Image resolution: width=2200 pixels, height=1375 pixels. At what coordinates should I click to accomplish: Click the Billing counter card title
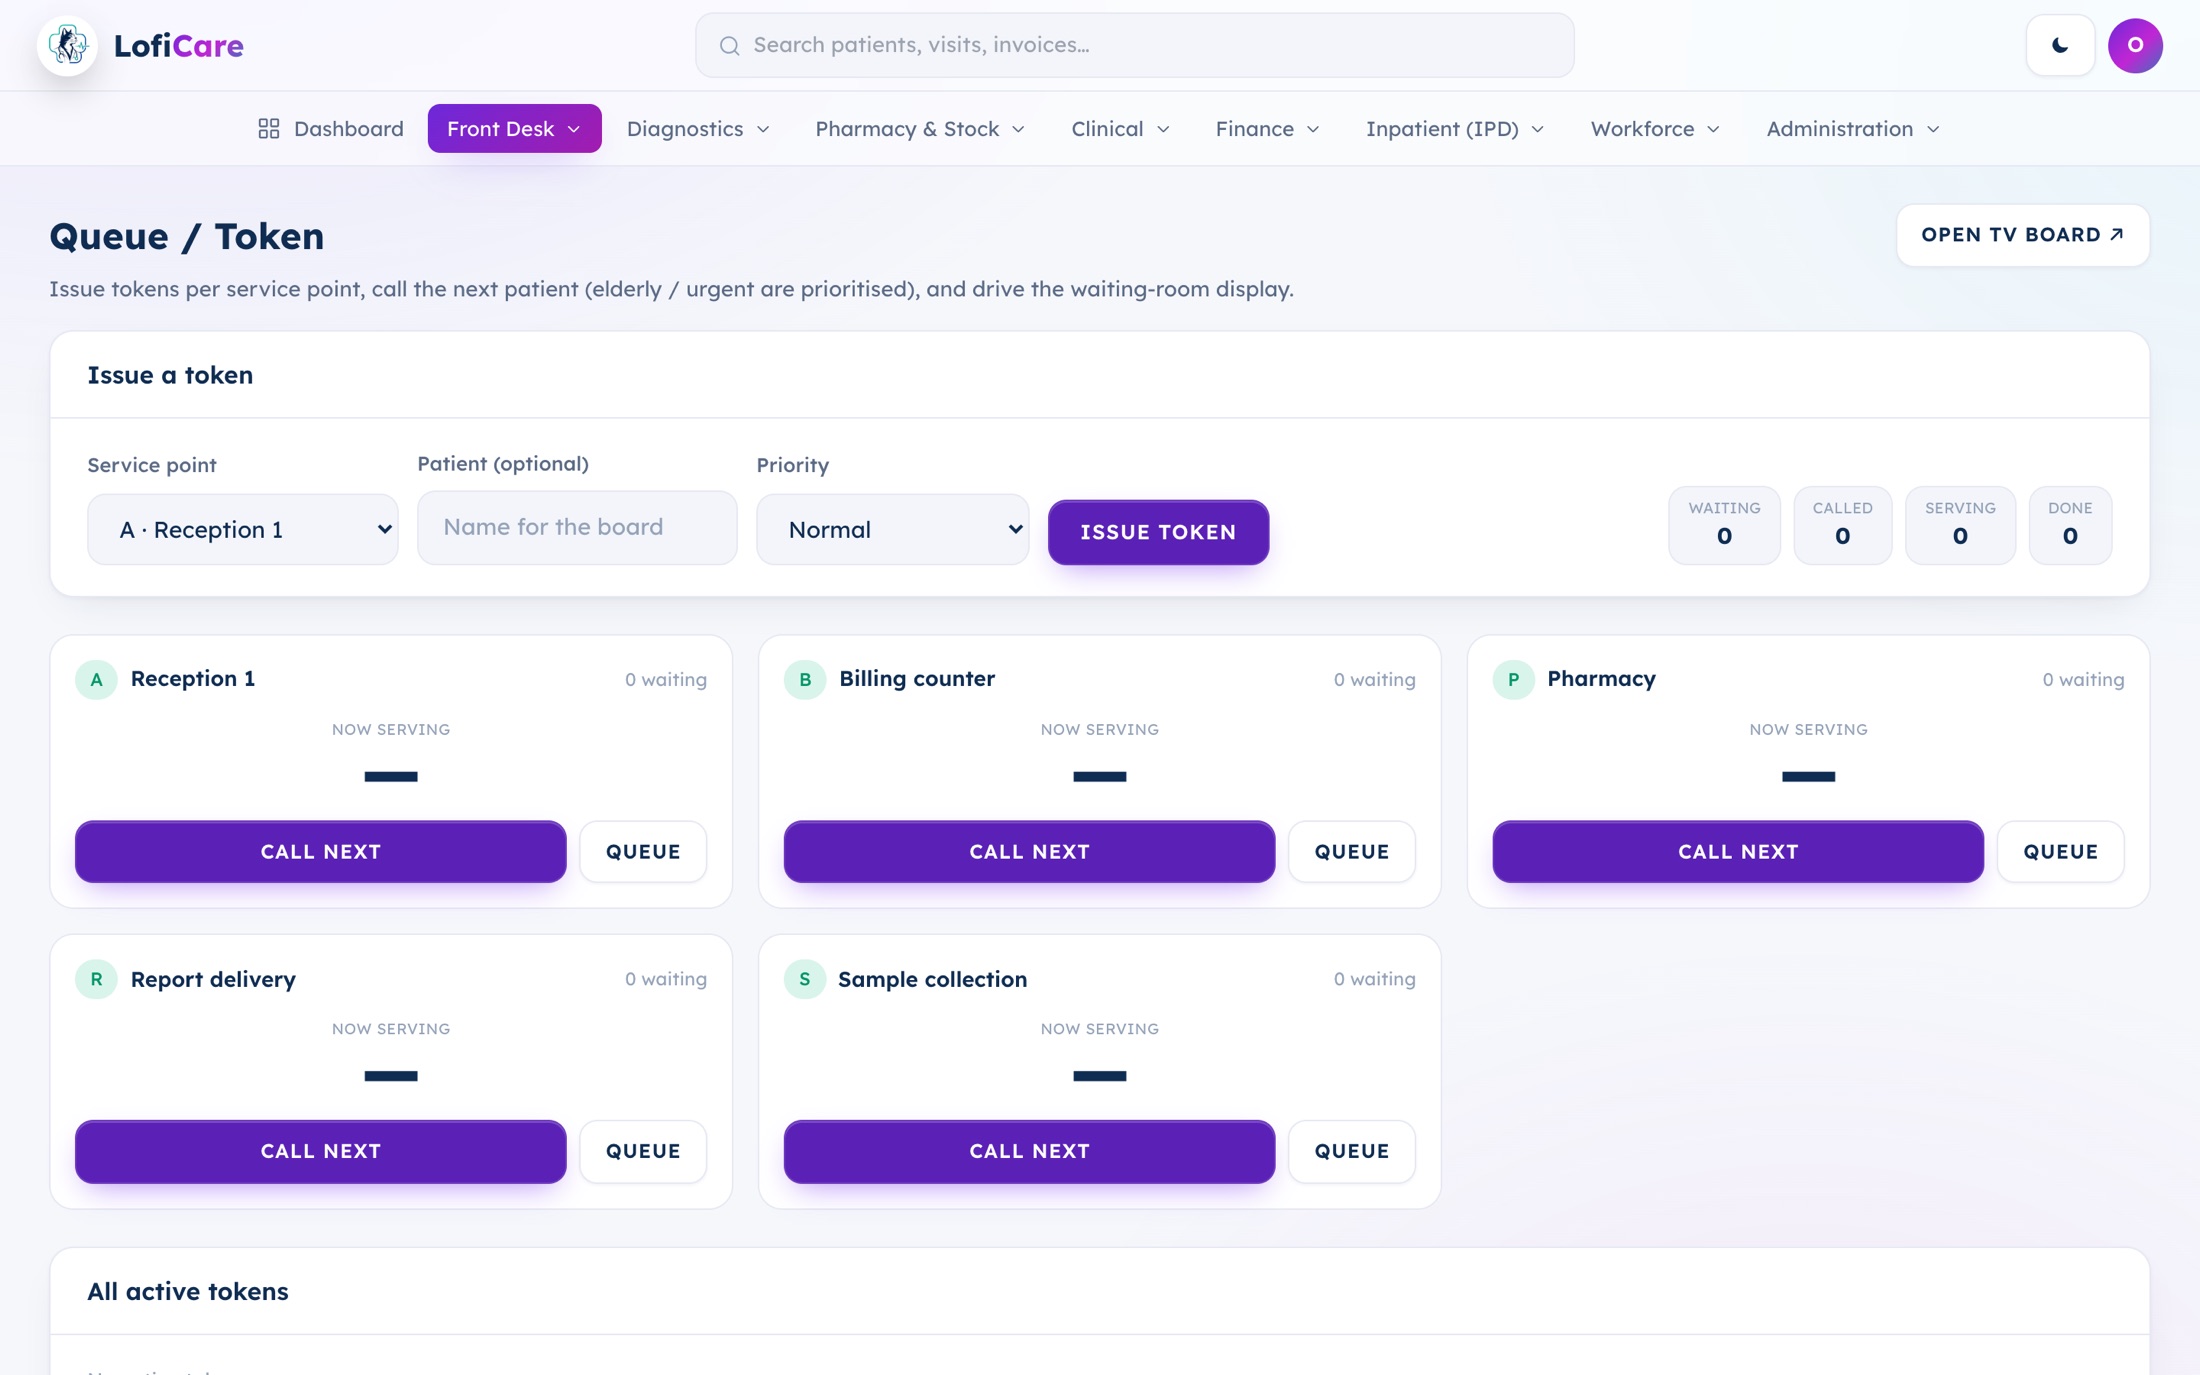[917, 678]
